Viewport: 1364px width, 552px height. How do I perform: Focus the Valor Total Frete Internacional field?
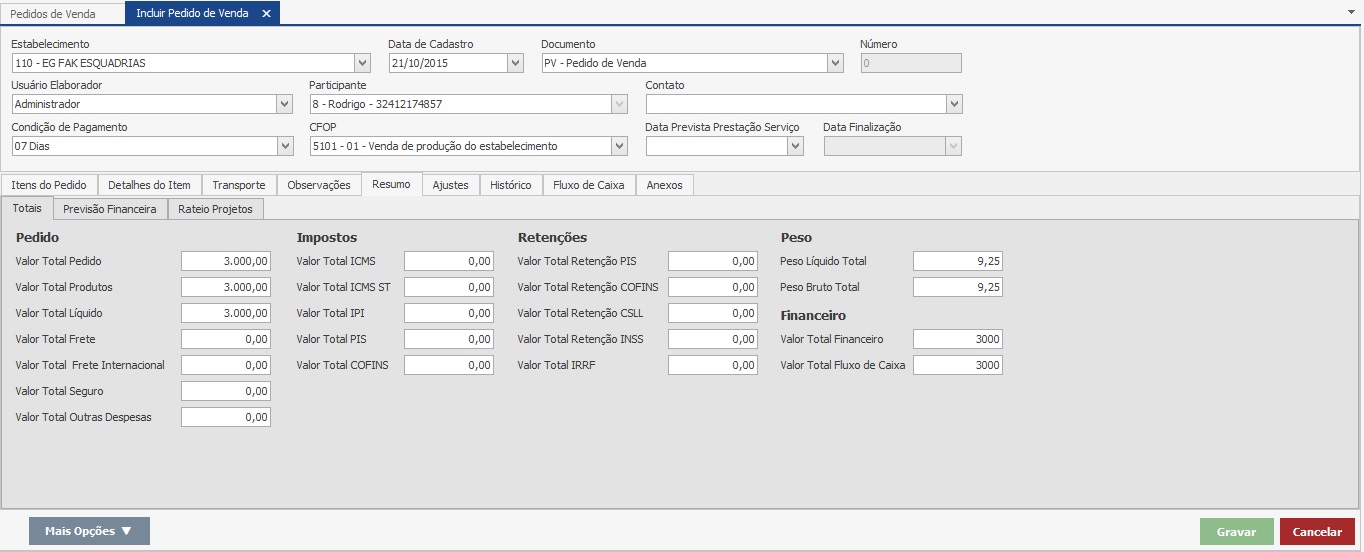click(226, 365)
